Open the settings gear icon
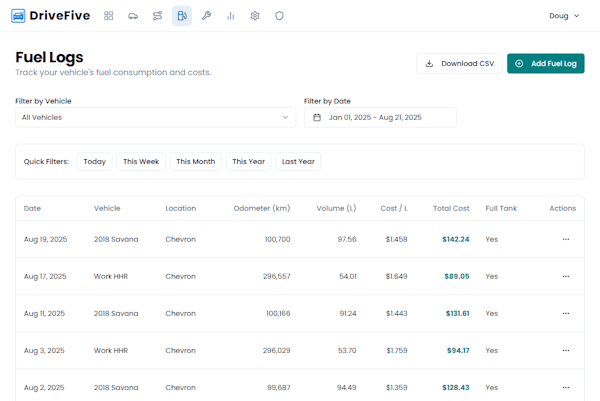Viewport: 600px width, 401px height. tap(255, 16)
